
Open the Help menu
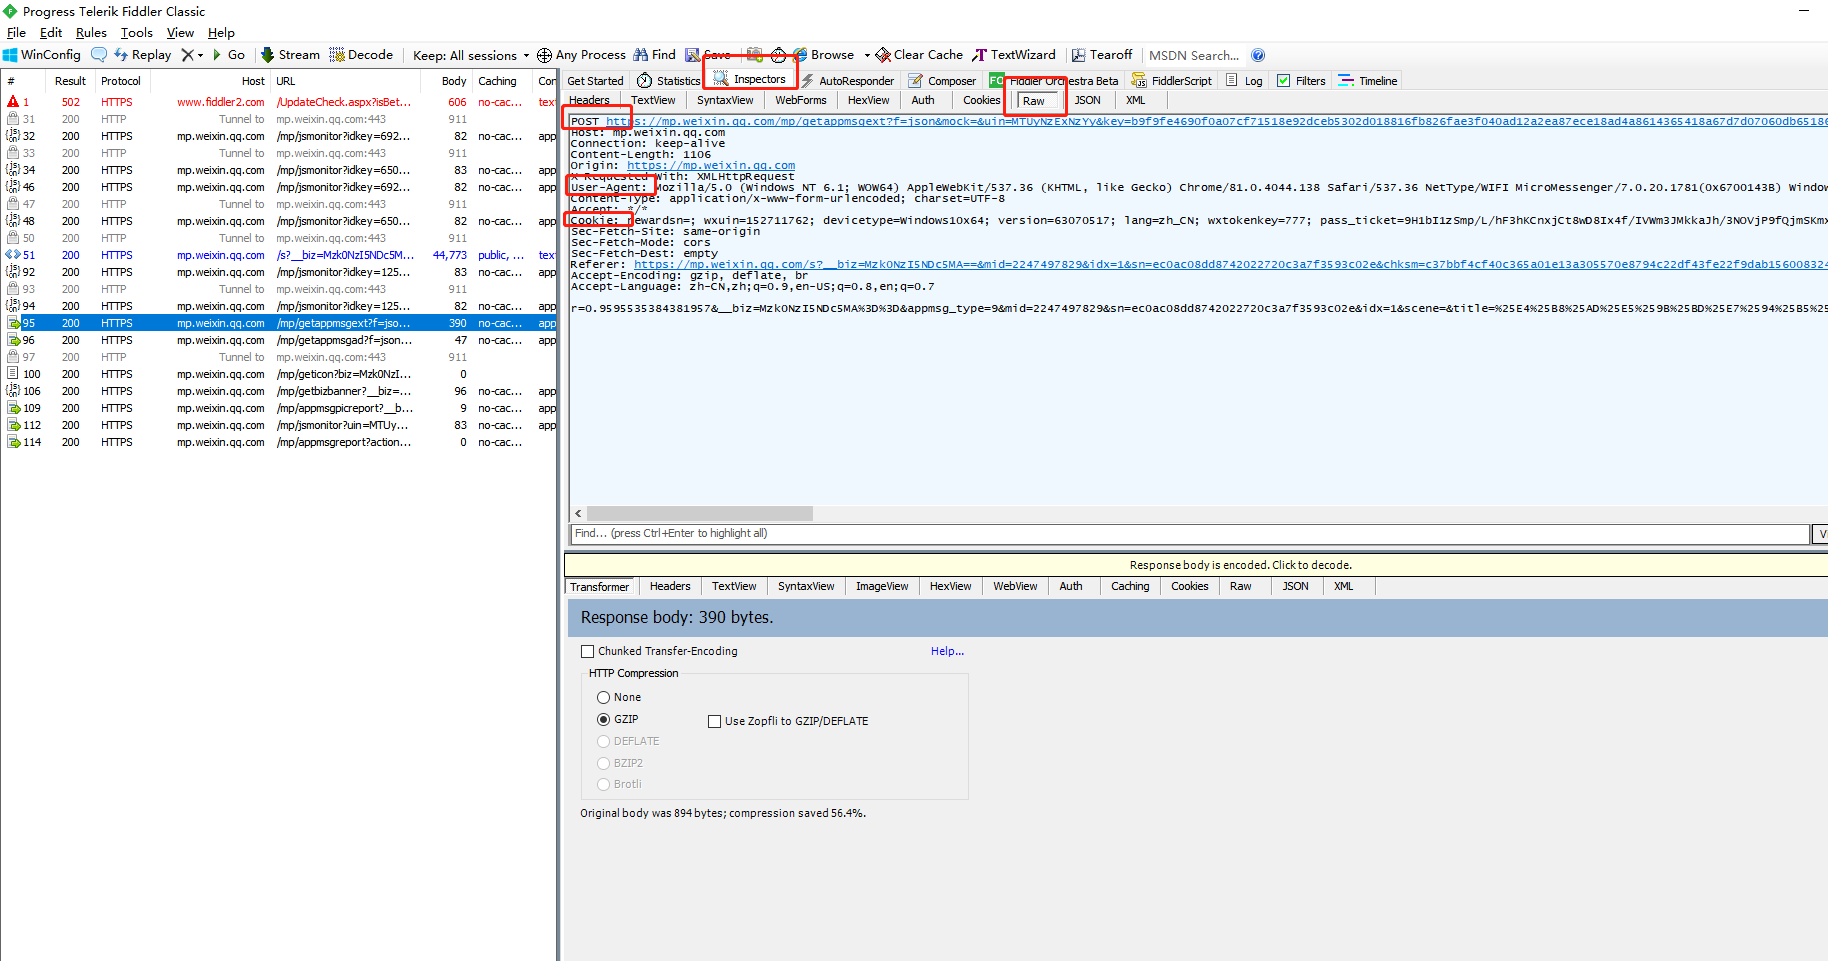221,33
